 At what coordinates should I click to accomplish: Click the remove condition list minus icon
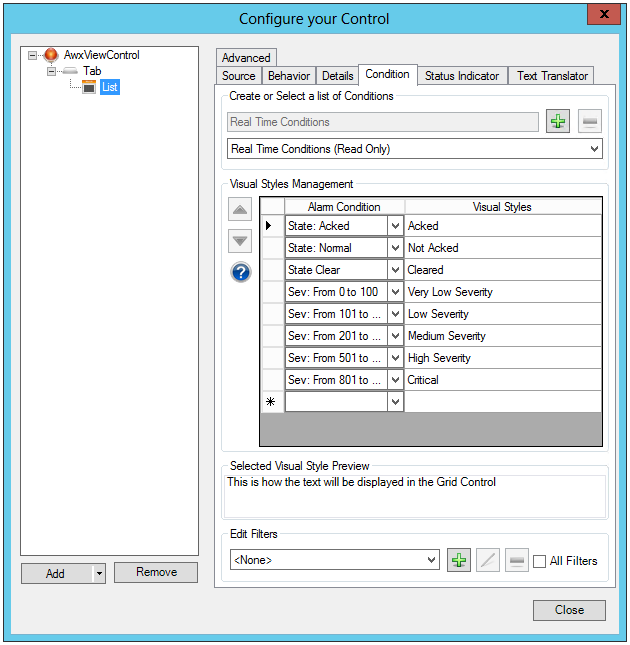pyautogui.click(x=590, y=122)
